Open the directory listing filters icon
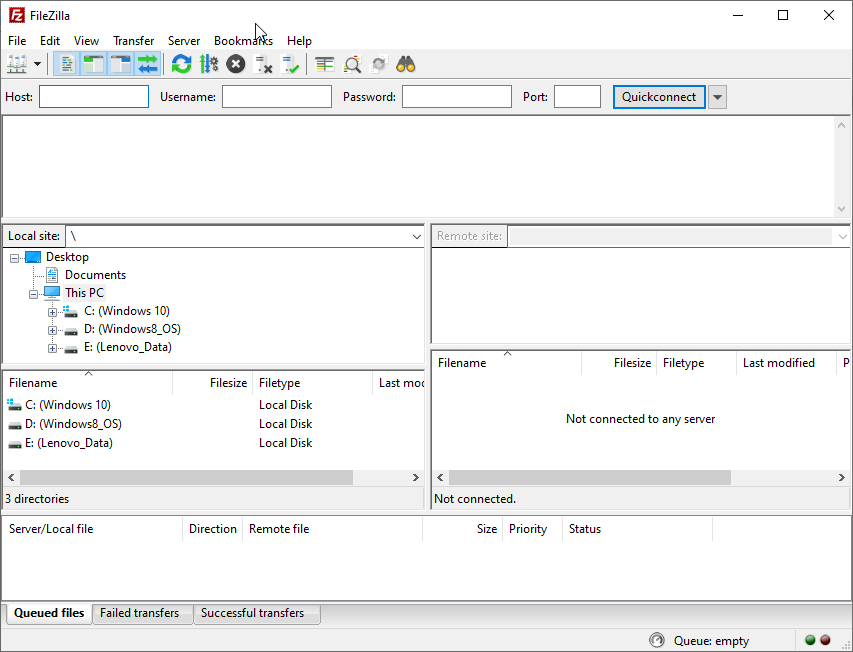Viewport: 853px width, 652px height. click(x=325, y=65)
